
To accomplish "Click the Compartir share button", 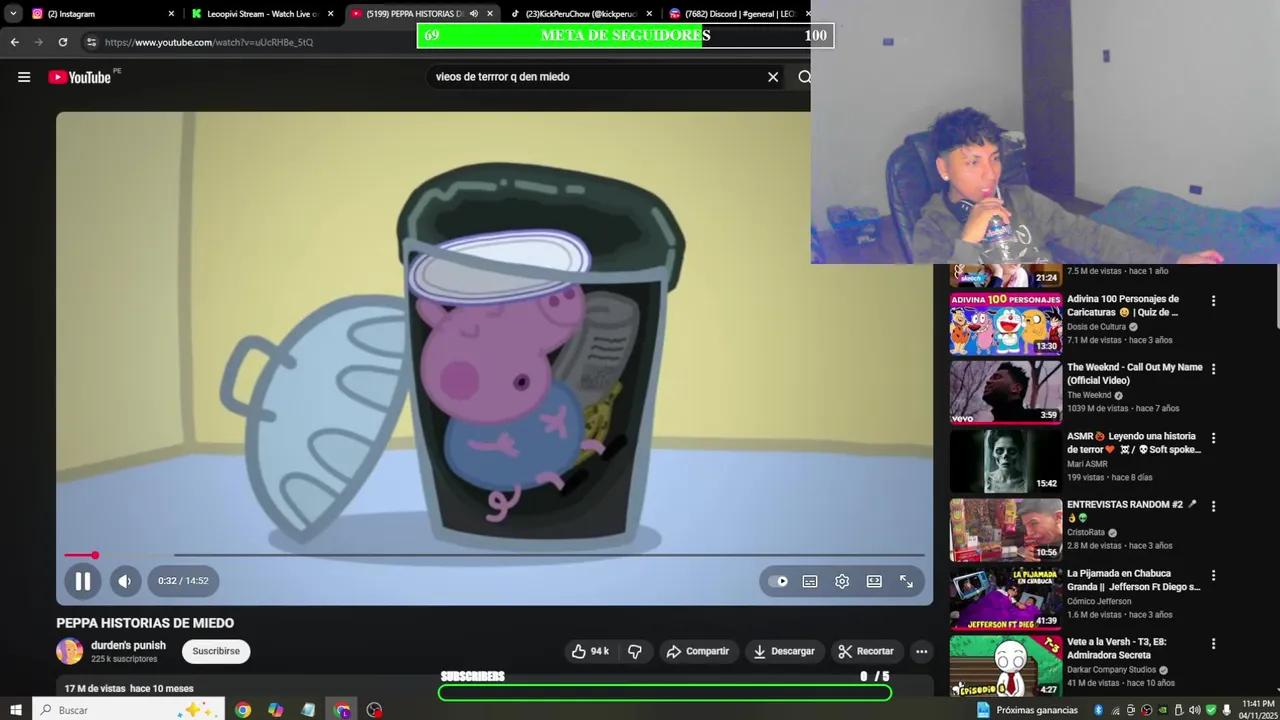I will tap(697, 651).
